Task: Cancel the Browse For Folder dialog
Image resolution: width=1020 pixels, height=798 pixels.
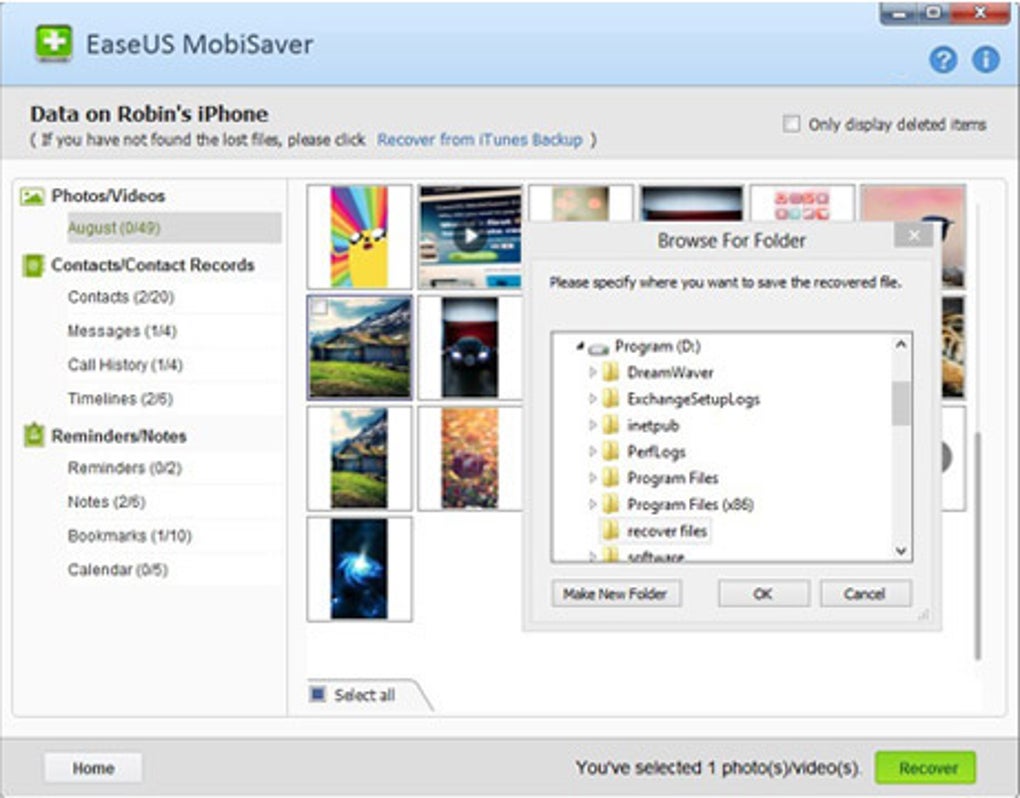Action: click(865, 593)
